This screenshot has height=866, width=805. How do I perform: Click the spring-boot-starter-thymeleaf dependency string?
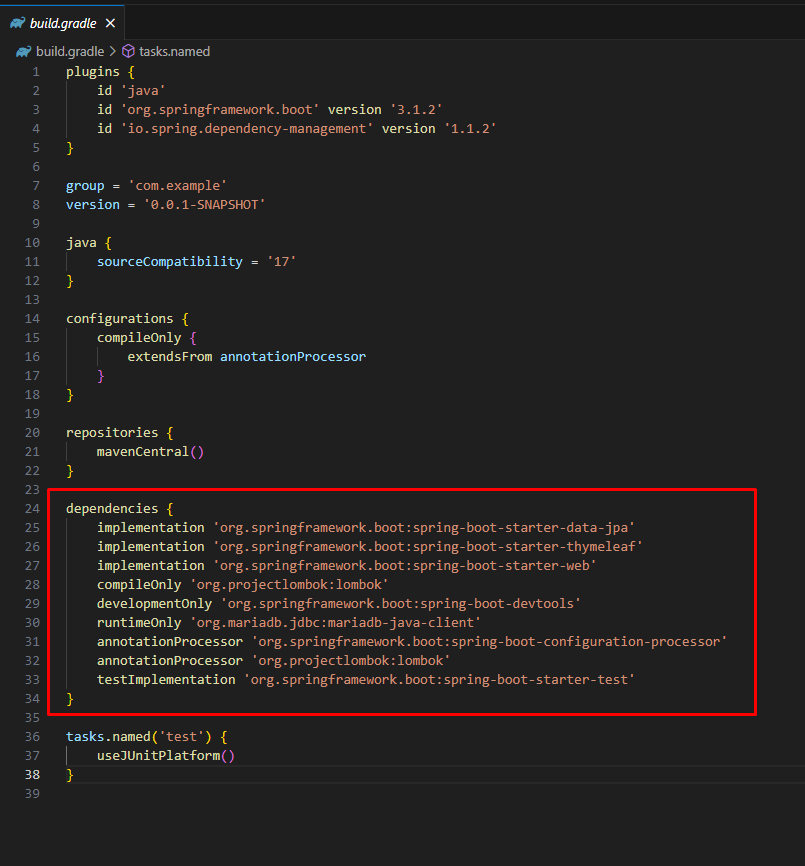(428, 546)
